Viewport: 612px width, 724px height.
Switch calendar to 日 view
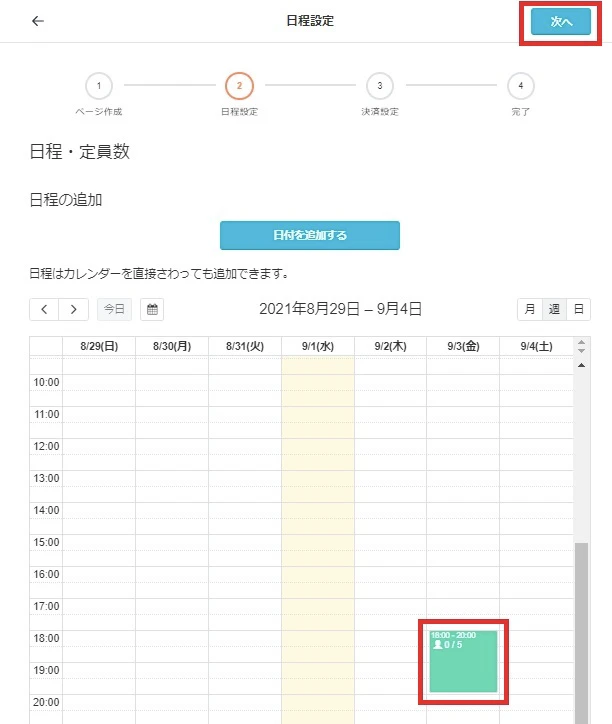[x=577, y=309]
